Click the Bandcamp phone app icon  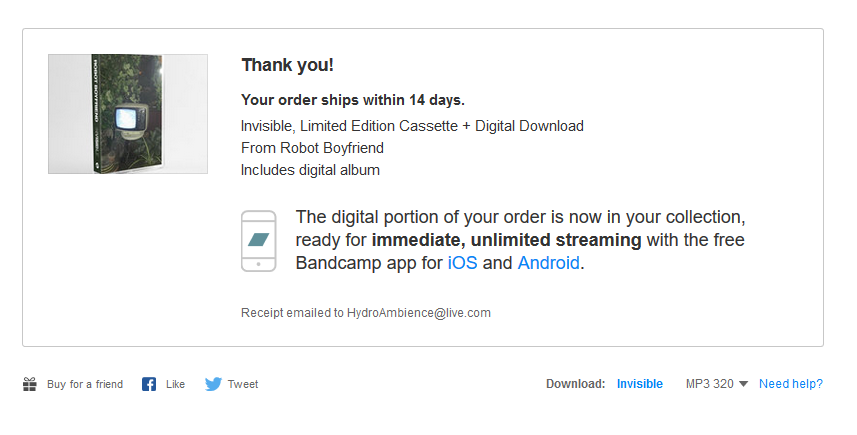point(259,241)
